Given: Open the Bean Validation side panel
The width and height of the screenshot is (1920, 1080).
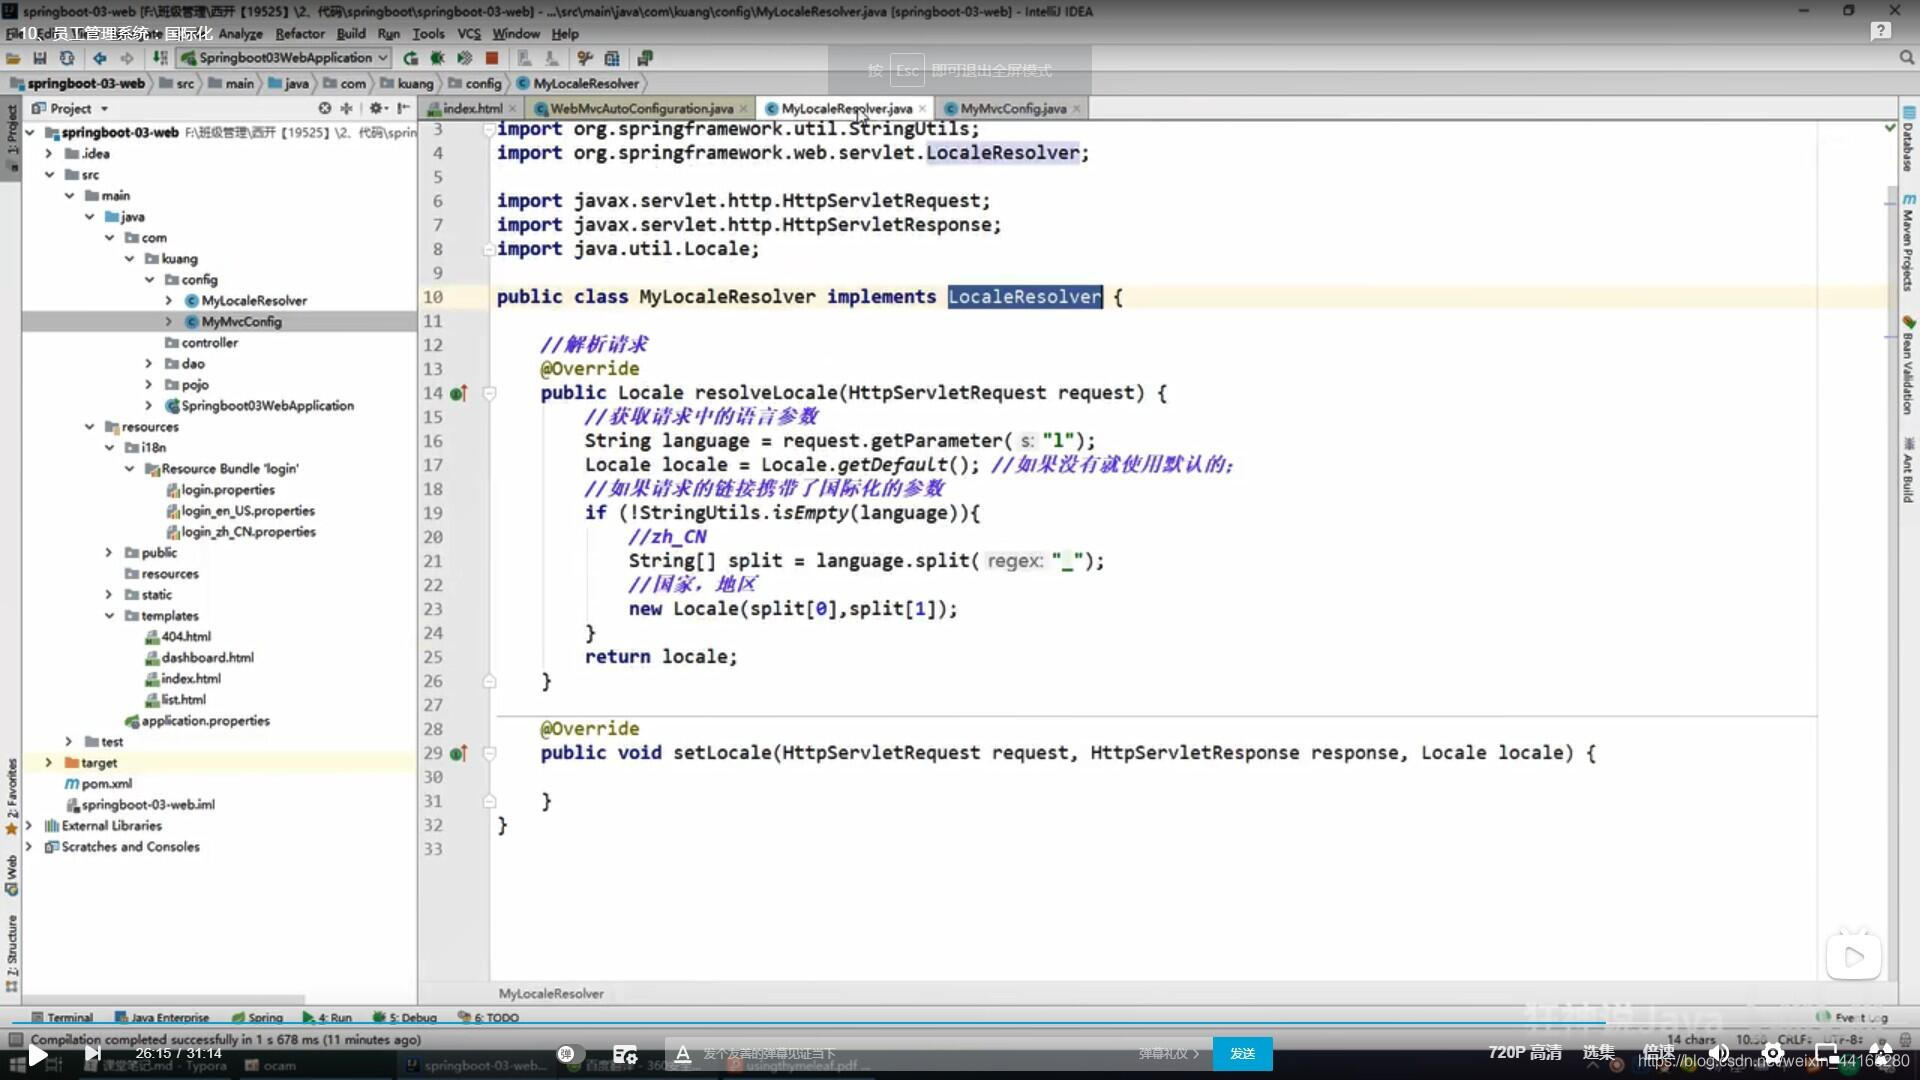Looking at the screenshot, I should click(1908, 365).
